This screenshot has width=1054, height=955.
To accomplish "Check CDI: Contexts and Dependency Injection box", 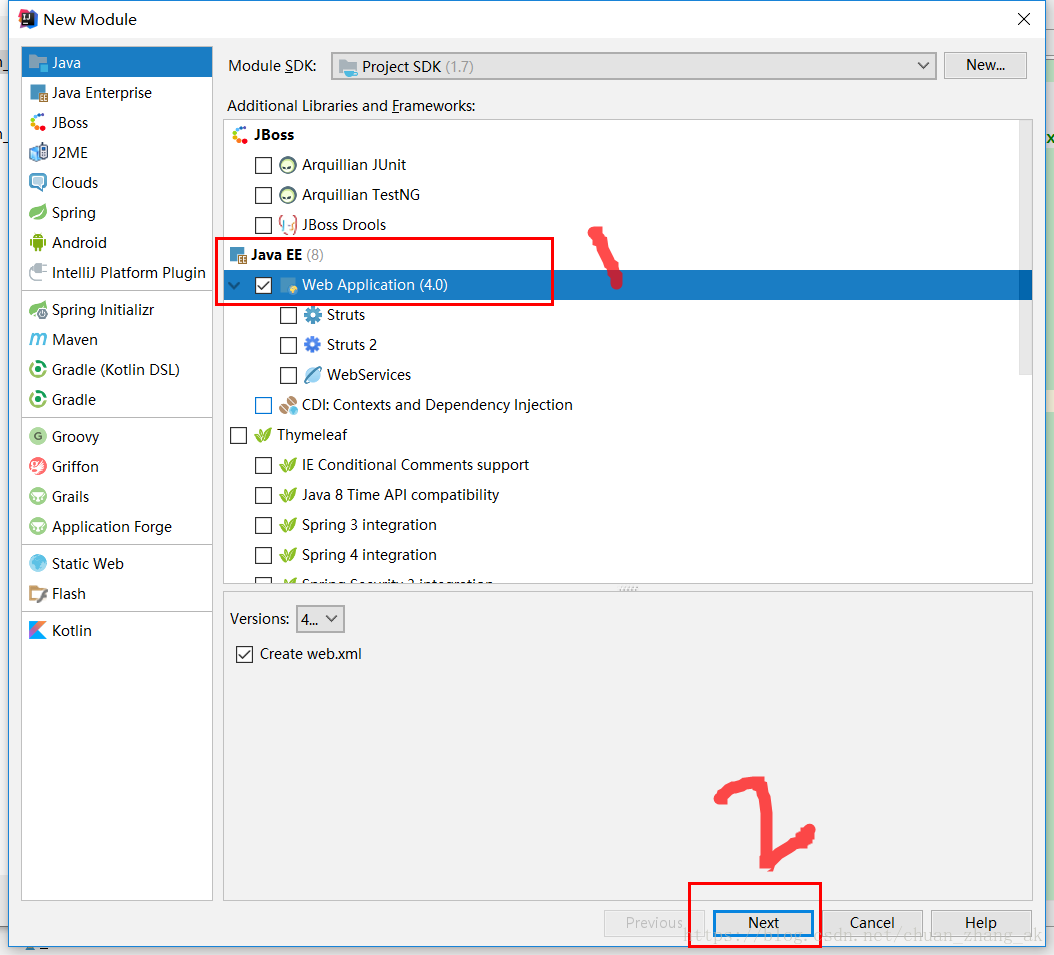I will tap(264, 405).
